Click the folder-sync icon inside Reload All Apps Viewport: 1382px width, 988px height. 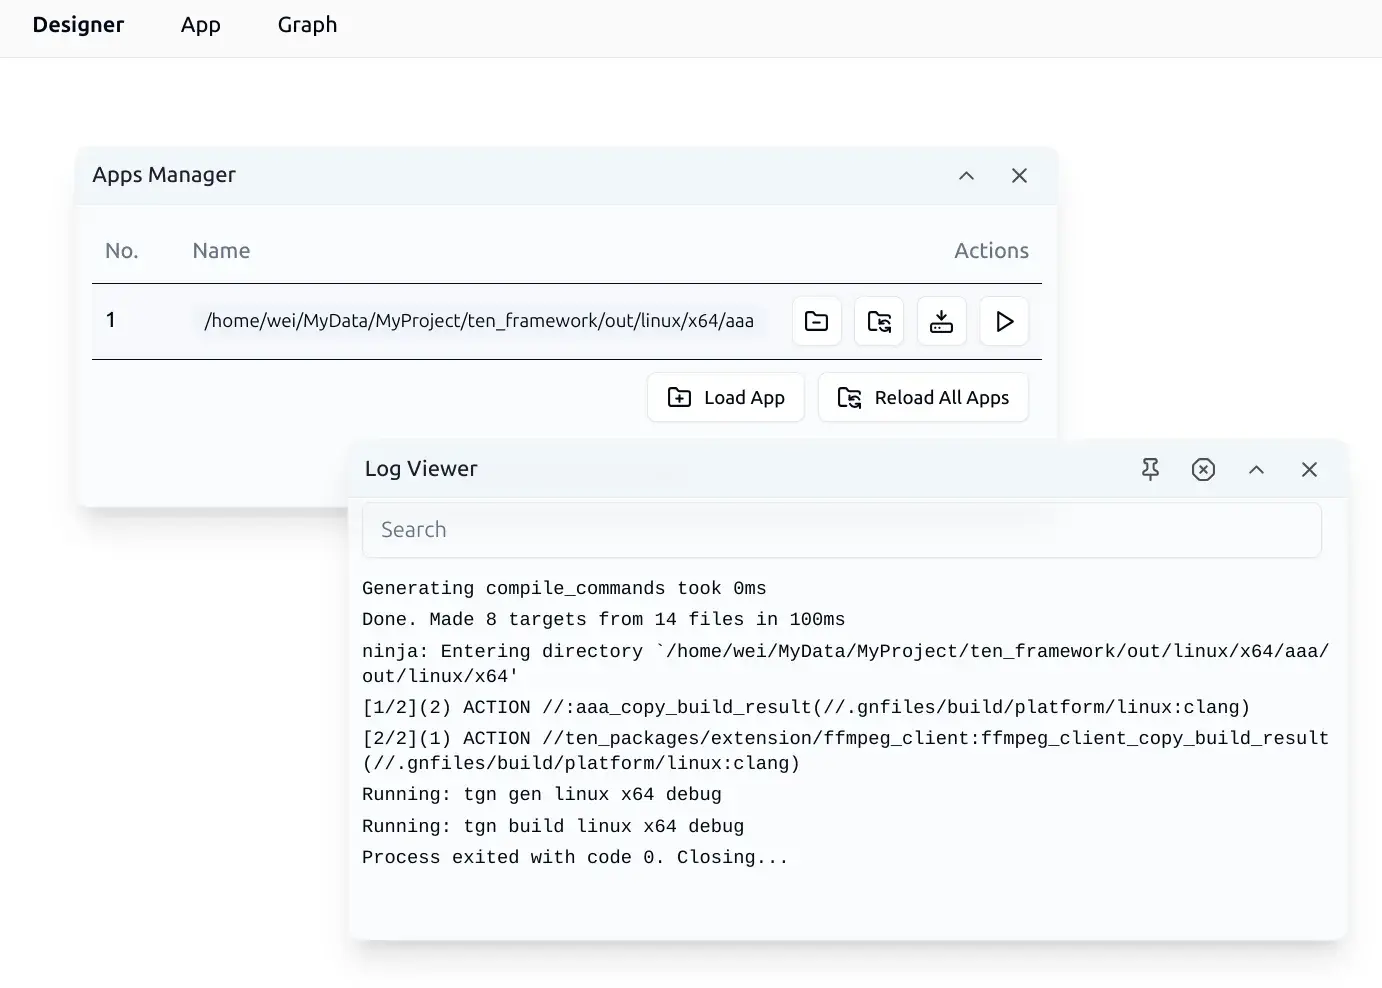point(848,397)
